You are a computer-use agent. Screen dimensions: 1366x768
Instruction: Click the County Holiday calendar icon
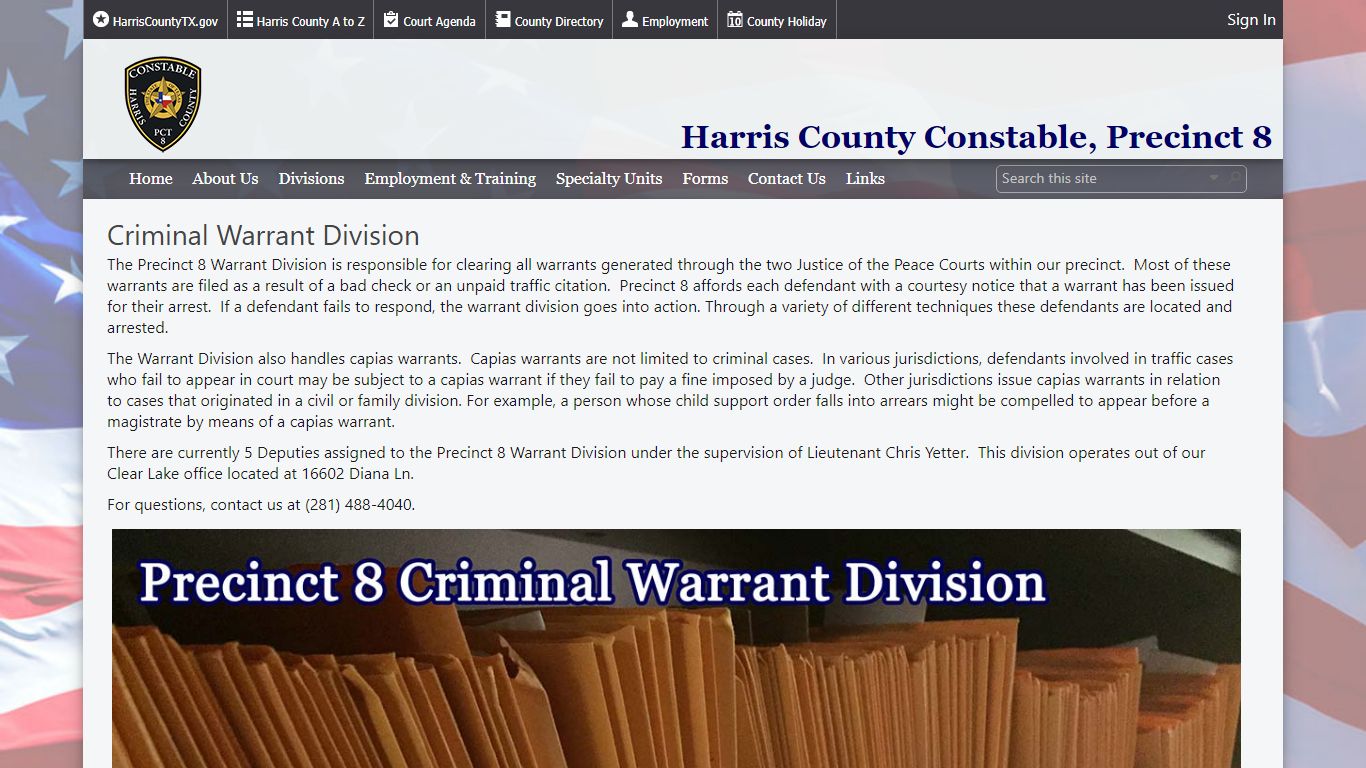[734, 19]
